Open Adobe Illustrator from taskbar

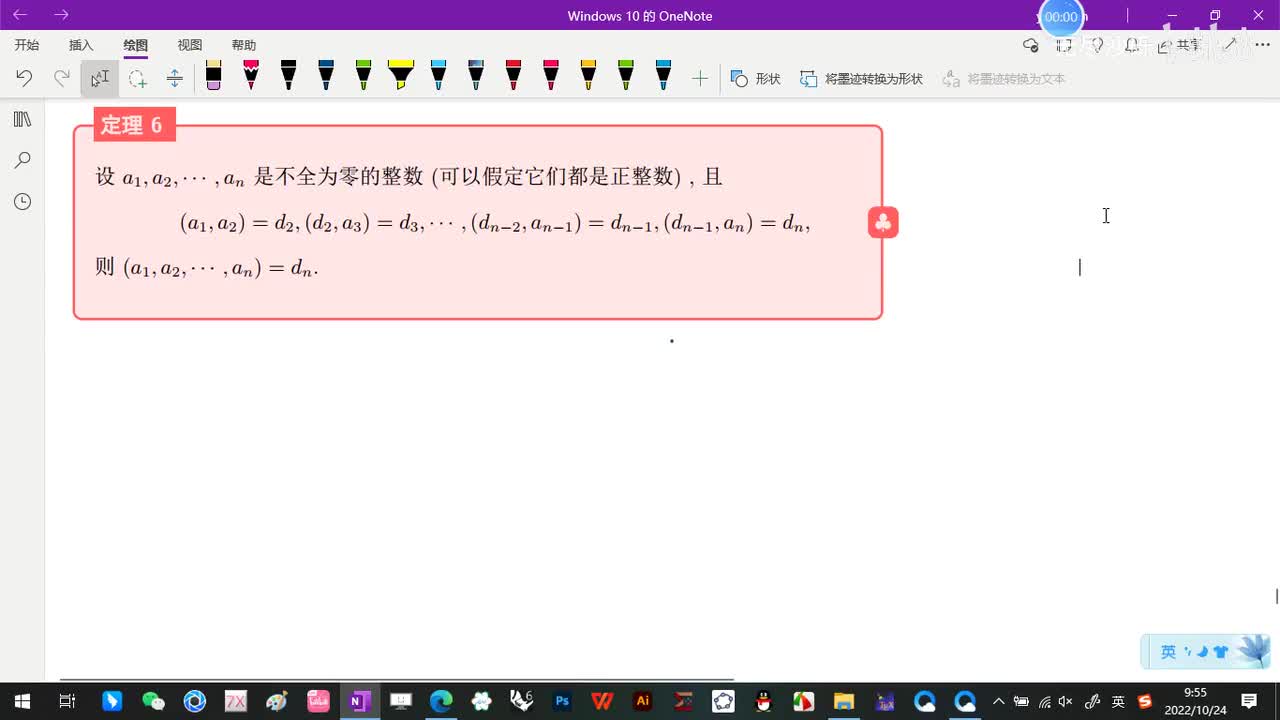point(643,702)
